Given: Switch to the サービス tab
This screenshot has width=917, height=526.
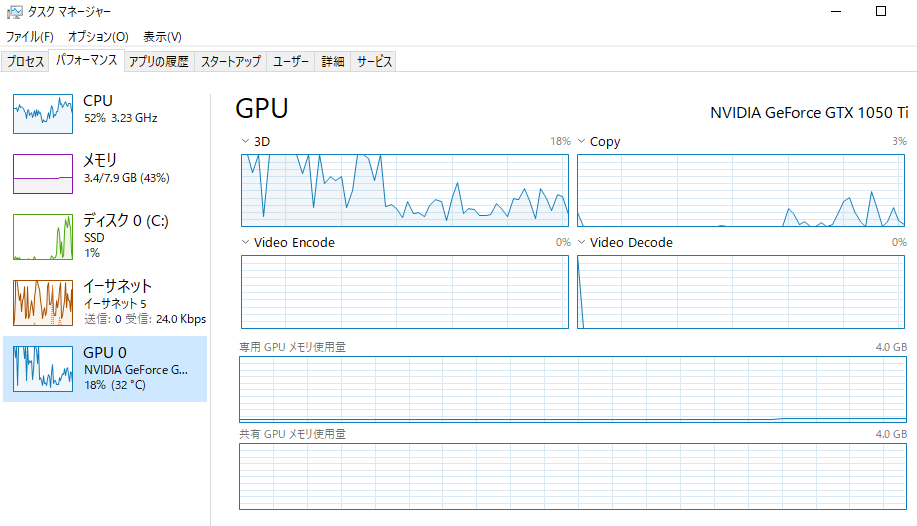Looking at the screenshot, I should click(374, 62).
